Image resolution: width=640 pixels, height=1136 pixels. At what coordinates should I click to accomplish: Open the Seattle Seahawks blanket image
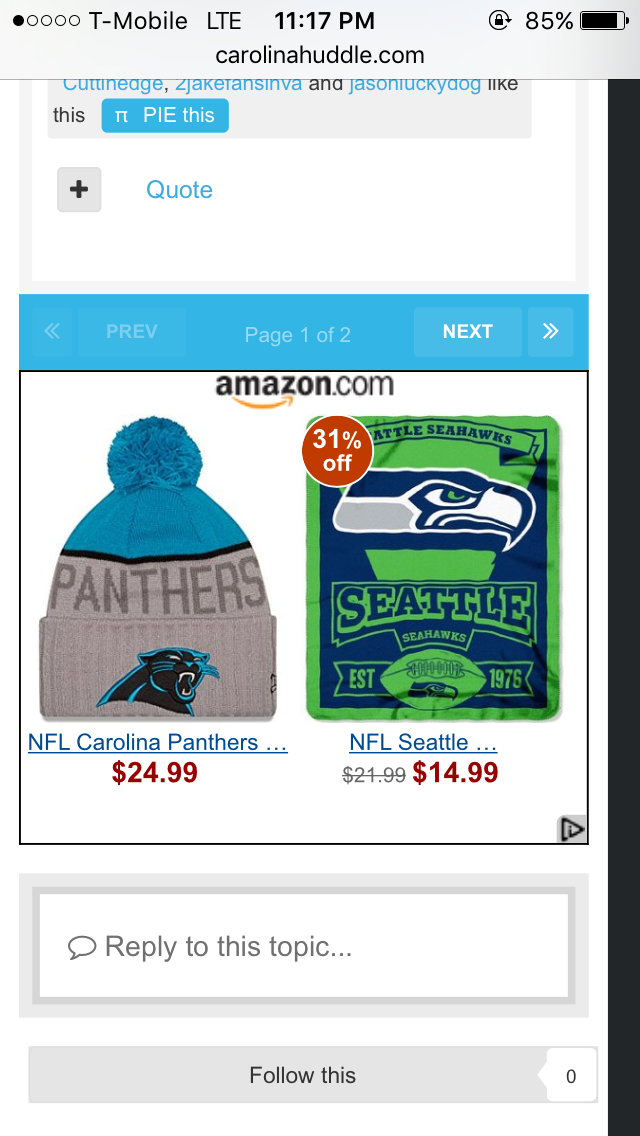433,568
